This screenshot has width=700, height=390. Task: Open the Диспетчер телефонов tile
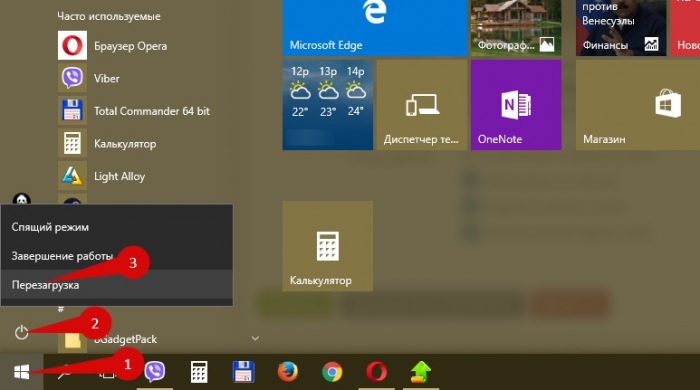point(422,105)
